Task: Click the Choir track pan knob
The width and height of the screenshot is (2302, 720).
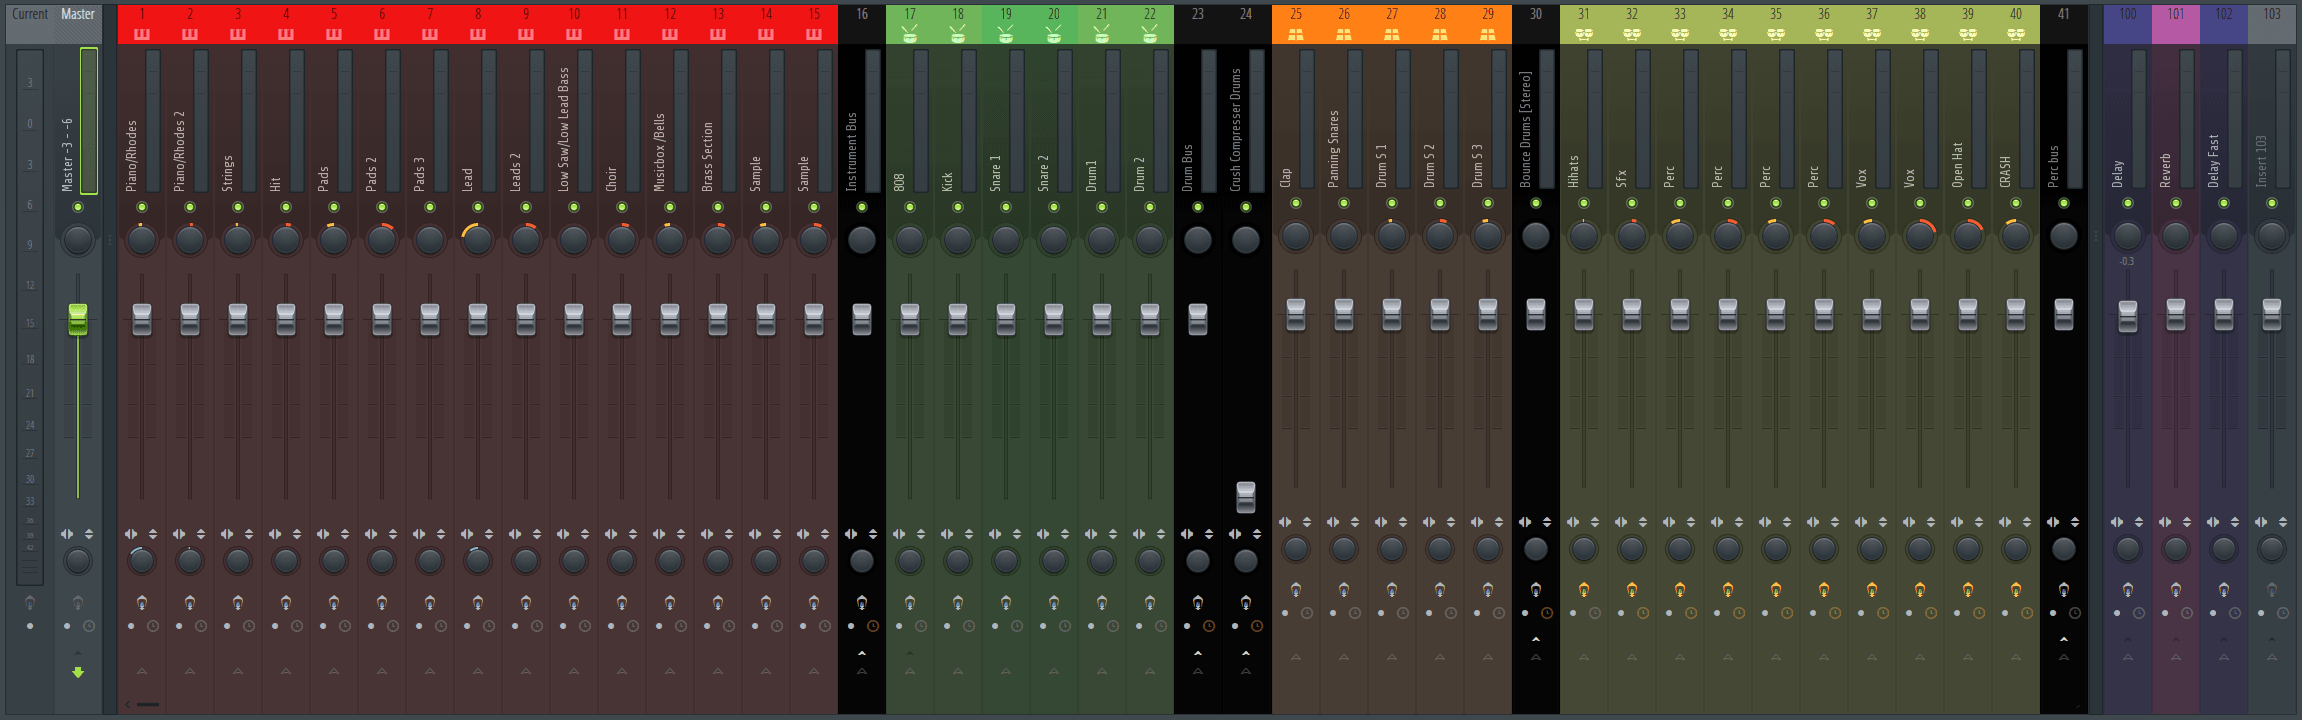Action: tap(622, 240)
